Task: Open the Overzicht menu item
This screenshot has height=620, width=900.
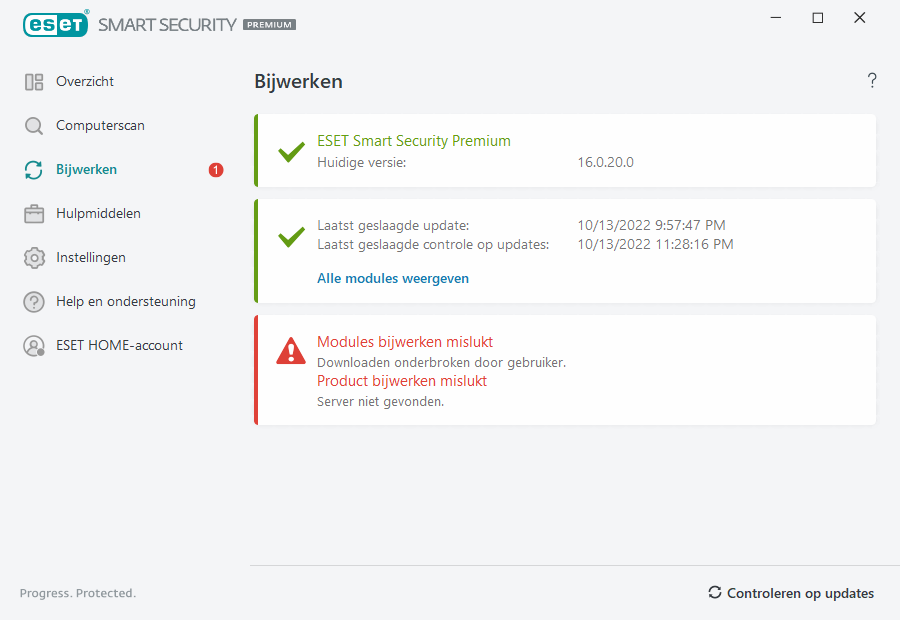Action: [85, 82]
